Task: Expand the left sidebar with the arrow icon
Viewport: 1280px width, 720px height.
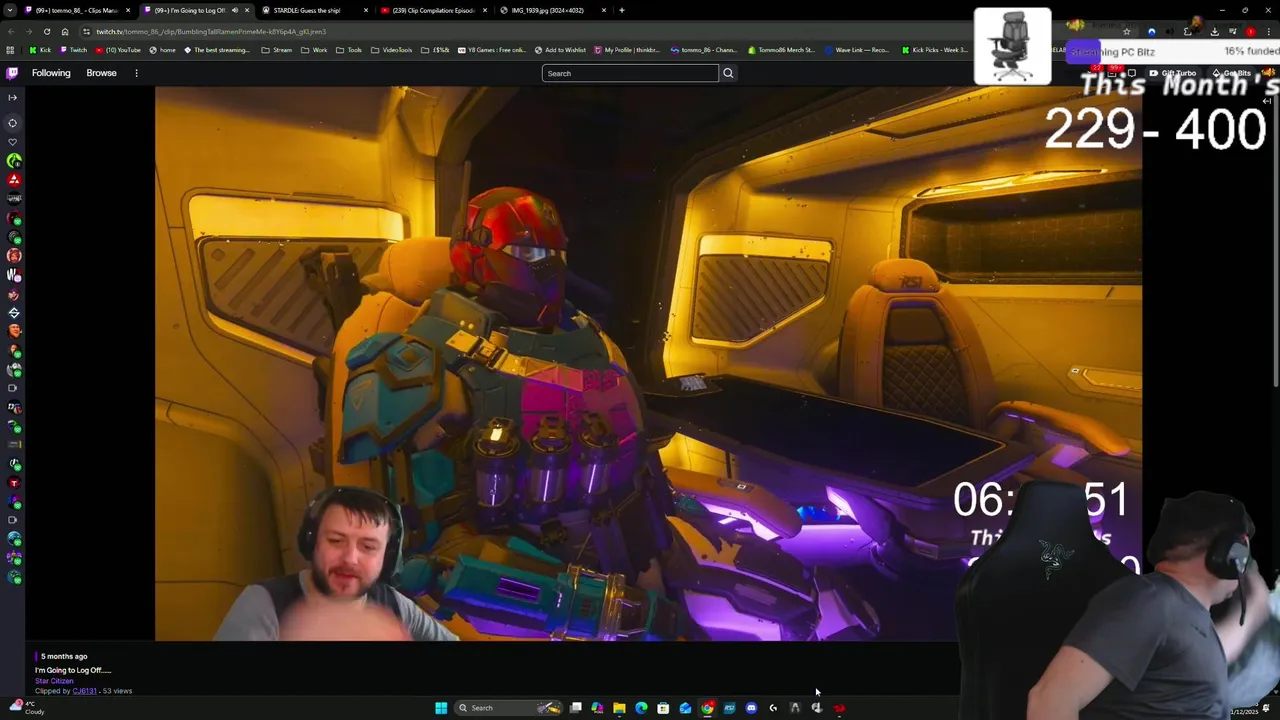Action: pyautogui.click(x=12, y=97)
